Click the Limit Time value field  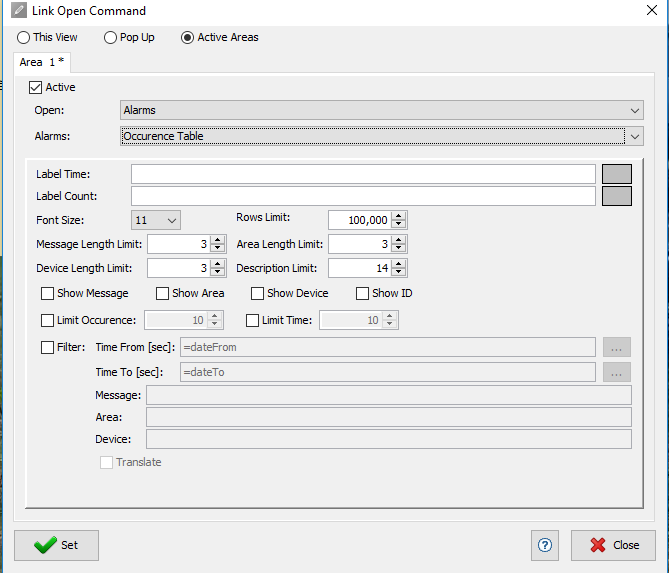click(351, 320)
